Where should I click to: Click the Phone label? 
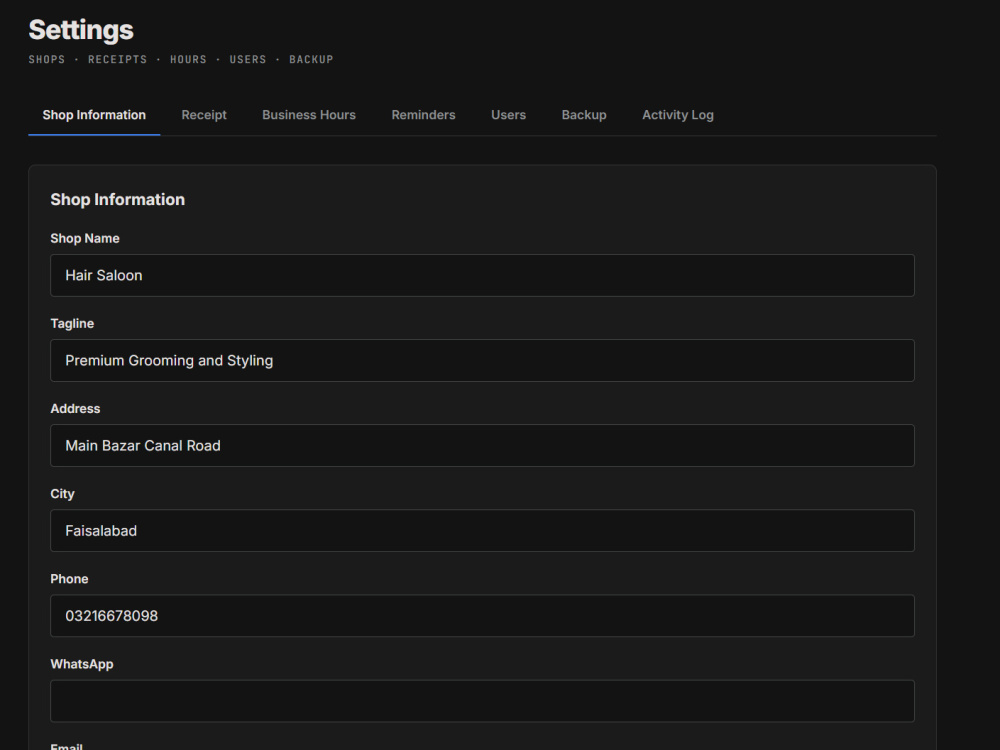[x=70, y=579]
